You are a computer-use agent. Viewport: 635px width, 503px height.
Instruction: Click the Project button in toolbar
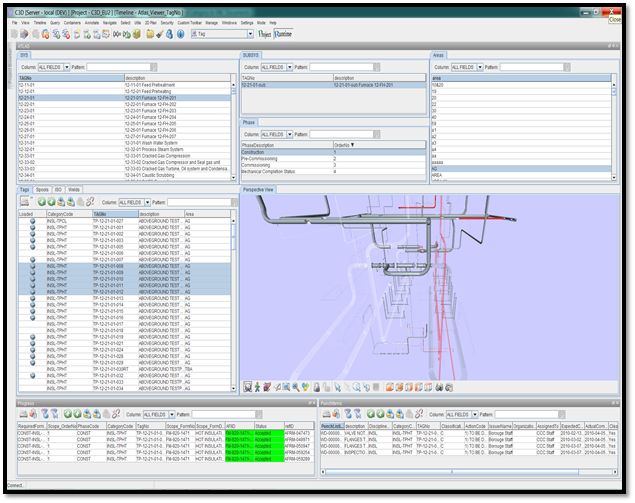tap(263, 33)
